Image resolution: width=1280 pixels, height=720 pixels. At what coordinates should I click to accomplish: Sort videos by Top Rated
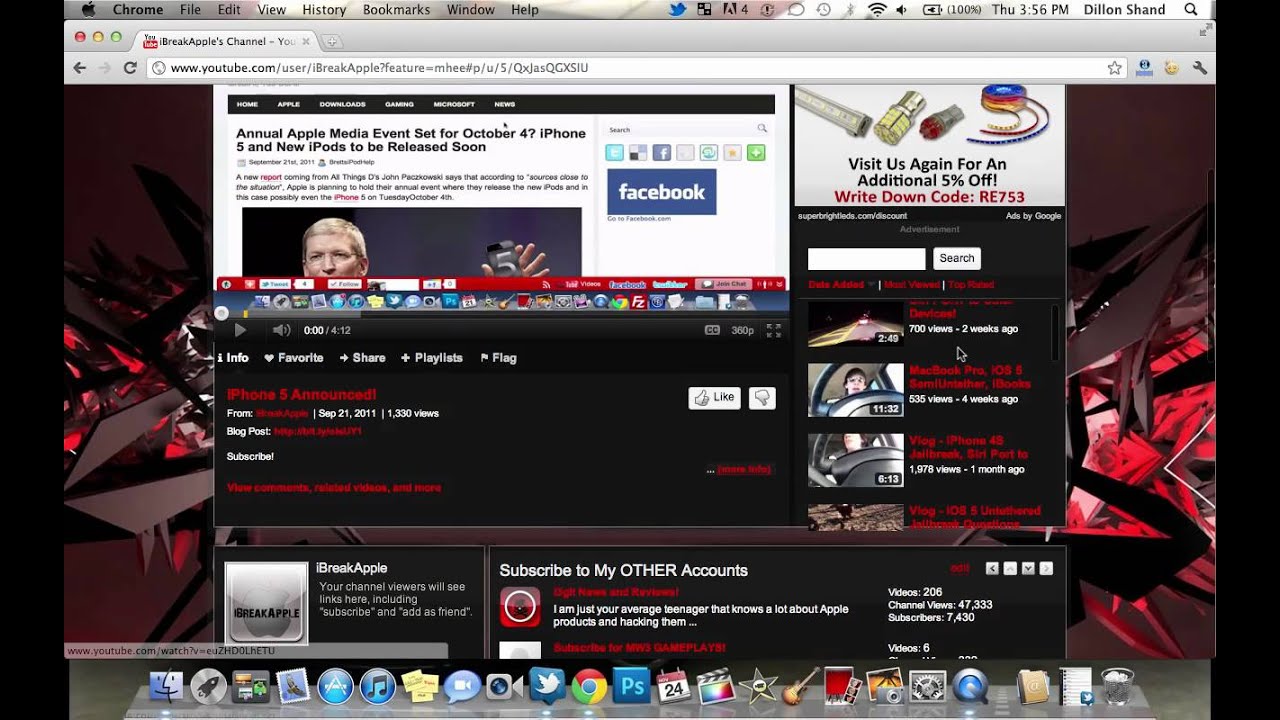click(971, 285)
